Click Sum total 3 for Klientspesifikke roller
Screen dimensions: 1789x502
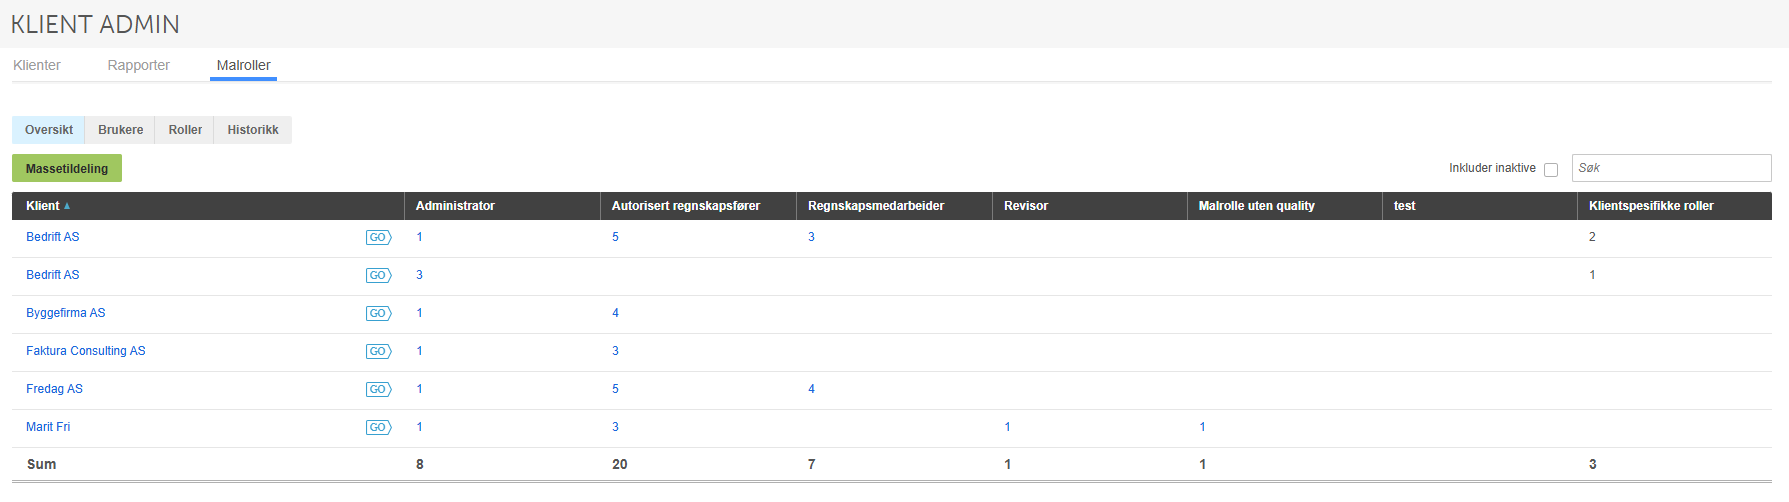point(1593,464)
